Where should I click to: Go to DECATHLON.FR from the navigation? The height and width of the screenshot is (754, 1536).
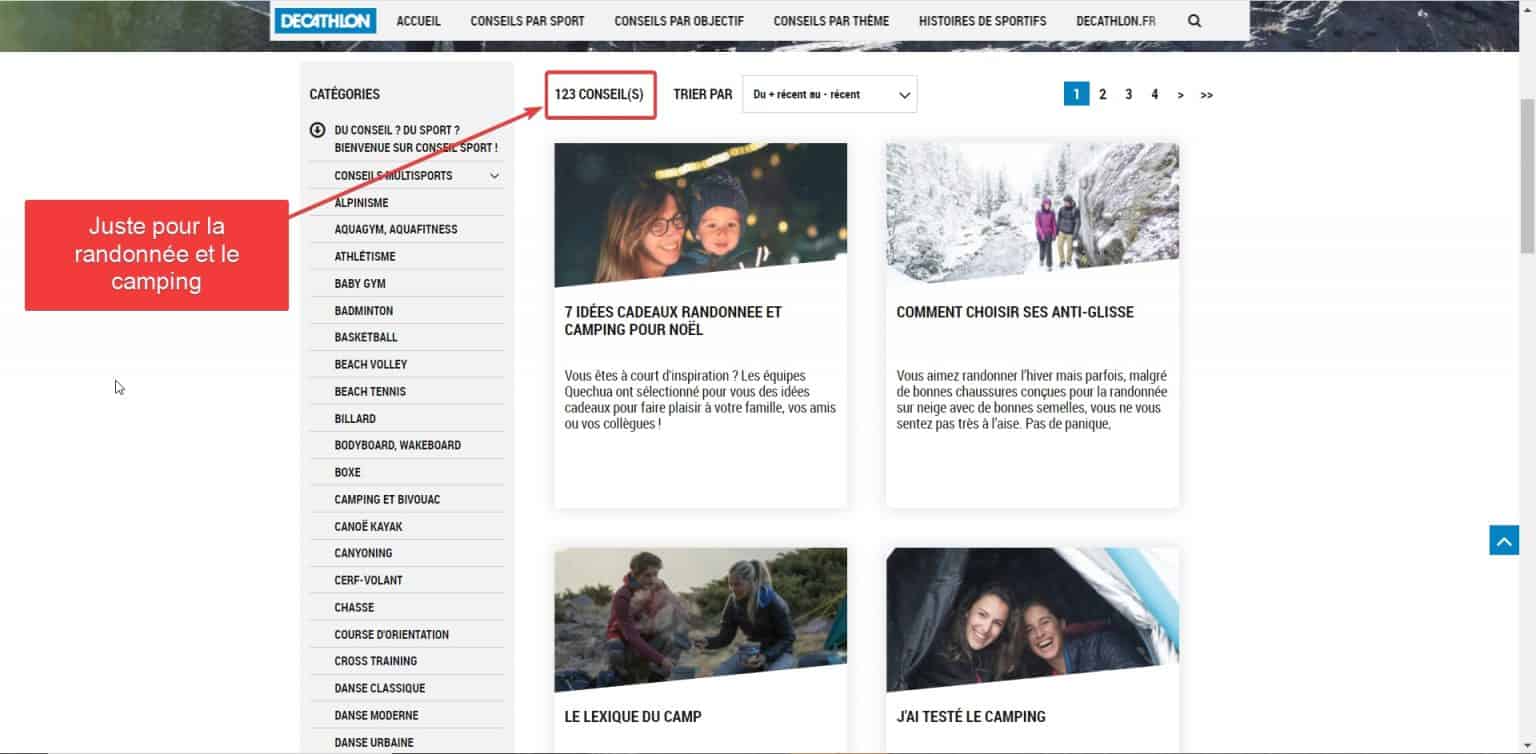click(x=1116, y=19)
